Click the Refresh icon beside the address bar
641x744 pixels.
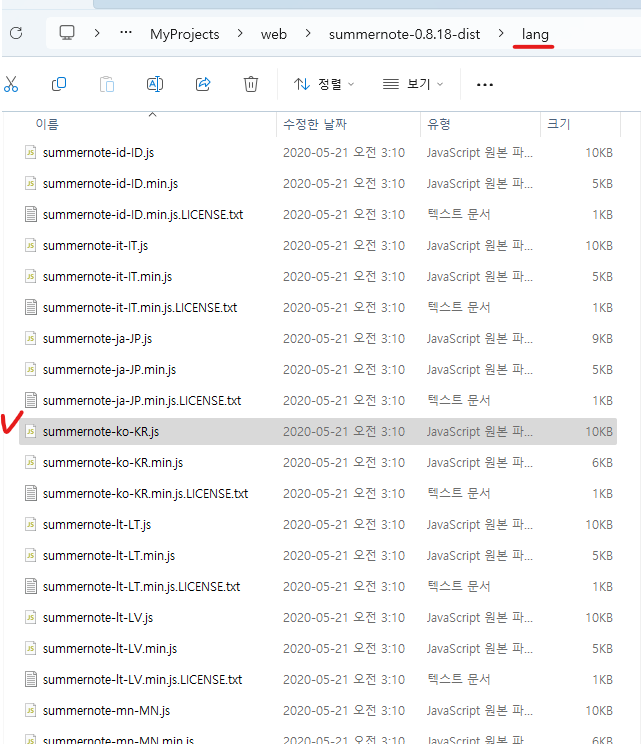tap(16, 33)
